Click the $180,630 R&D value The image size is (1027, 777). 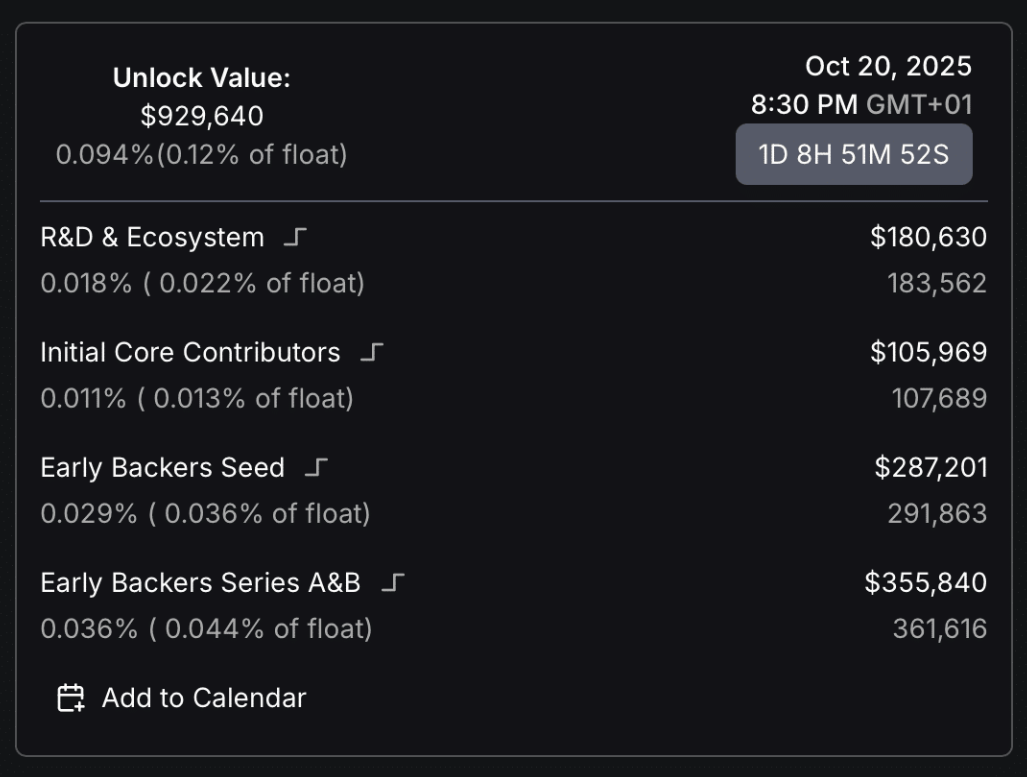pos(928,238)
